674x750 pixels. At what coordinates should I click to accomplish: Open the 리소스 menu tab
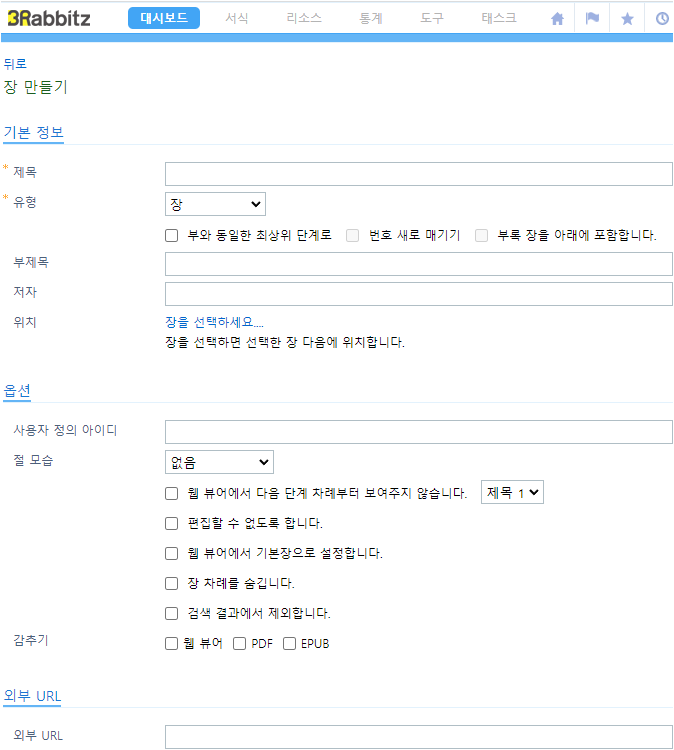coord(304,18)
